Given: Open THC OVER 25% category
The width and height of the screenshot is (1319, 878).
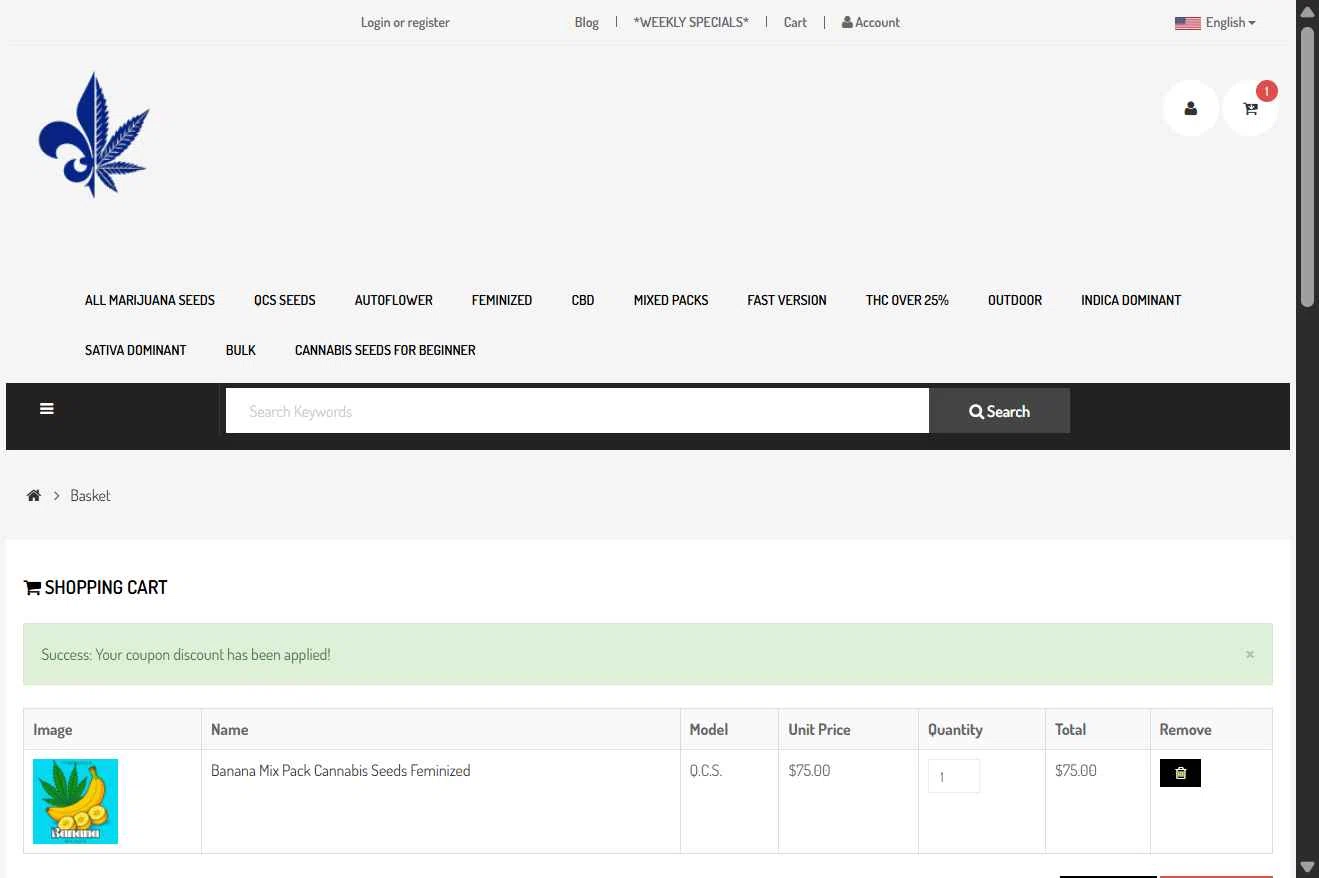Looking at the screenshot, I should tap(907, 300).
